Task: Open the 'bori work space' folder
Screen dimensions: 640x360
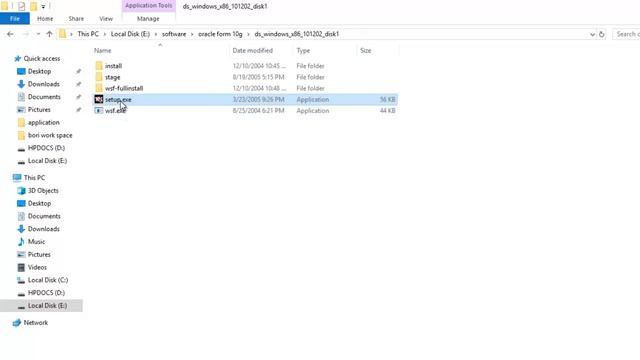Action: (x=50, y=135)
